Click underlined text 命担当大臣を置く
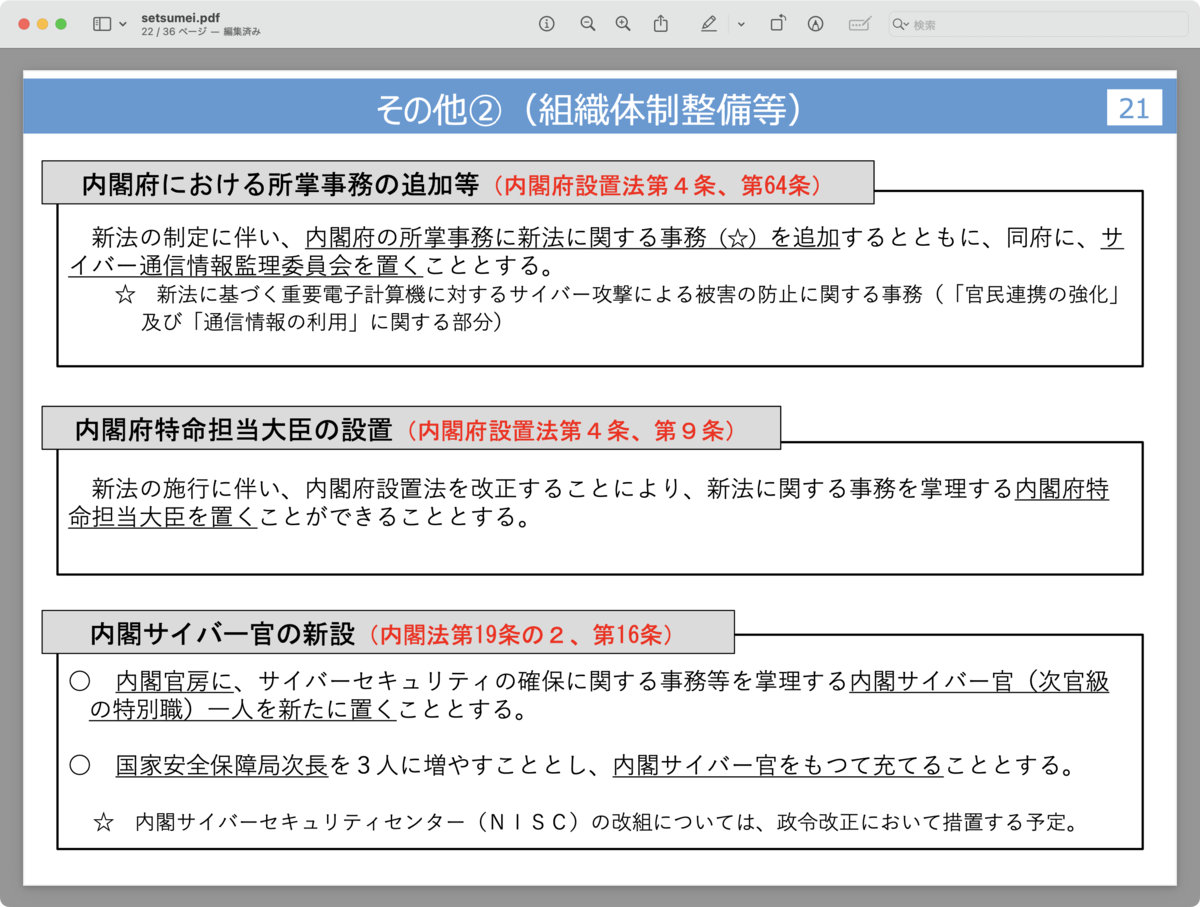1200x907 pixels. [x=162, y=517]
